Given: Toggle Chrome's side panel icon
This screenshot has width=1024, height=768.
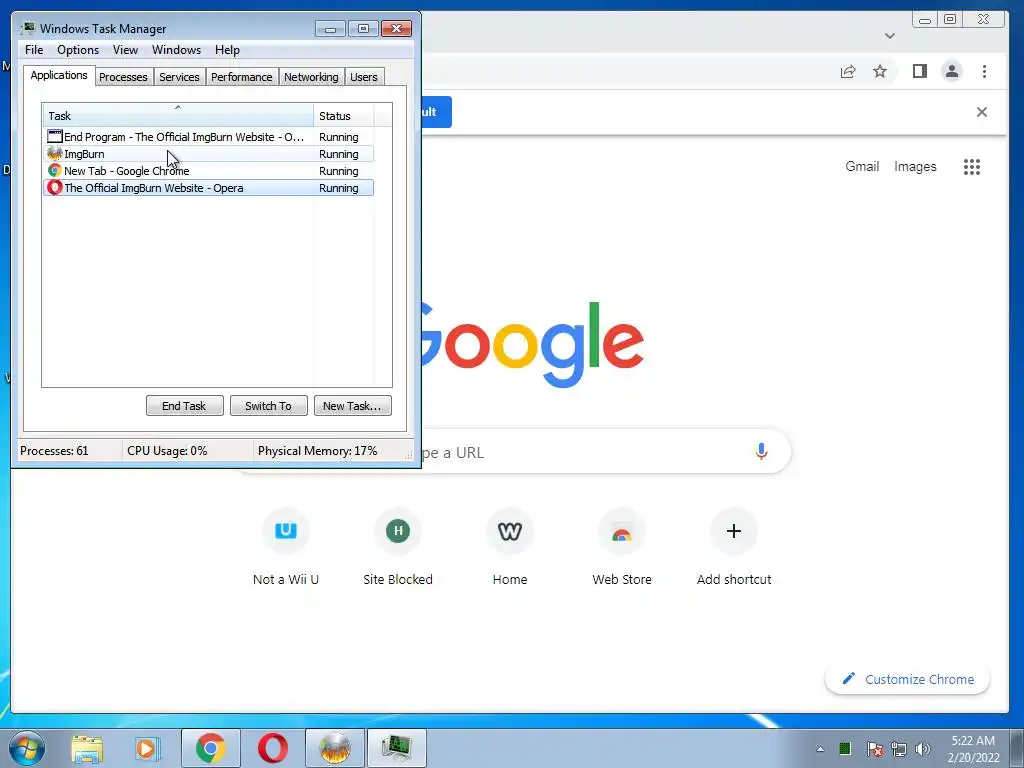Looking at the screenshot, I should 920,71.
